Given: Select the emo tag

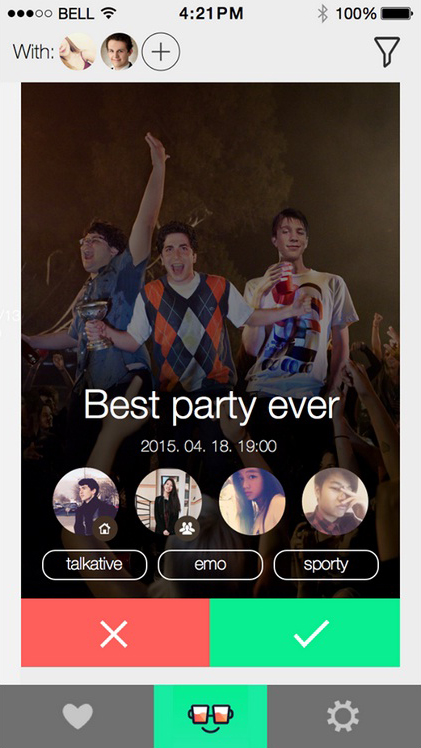Looking at the screenshot, I should (210, 565).
